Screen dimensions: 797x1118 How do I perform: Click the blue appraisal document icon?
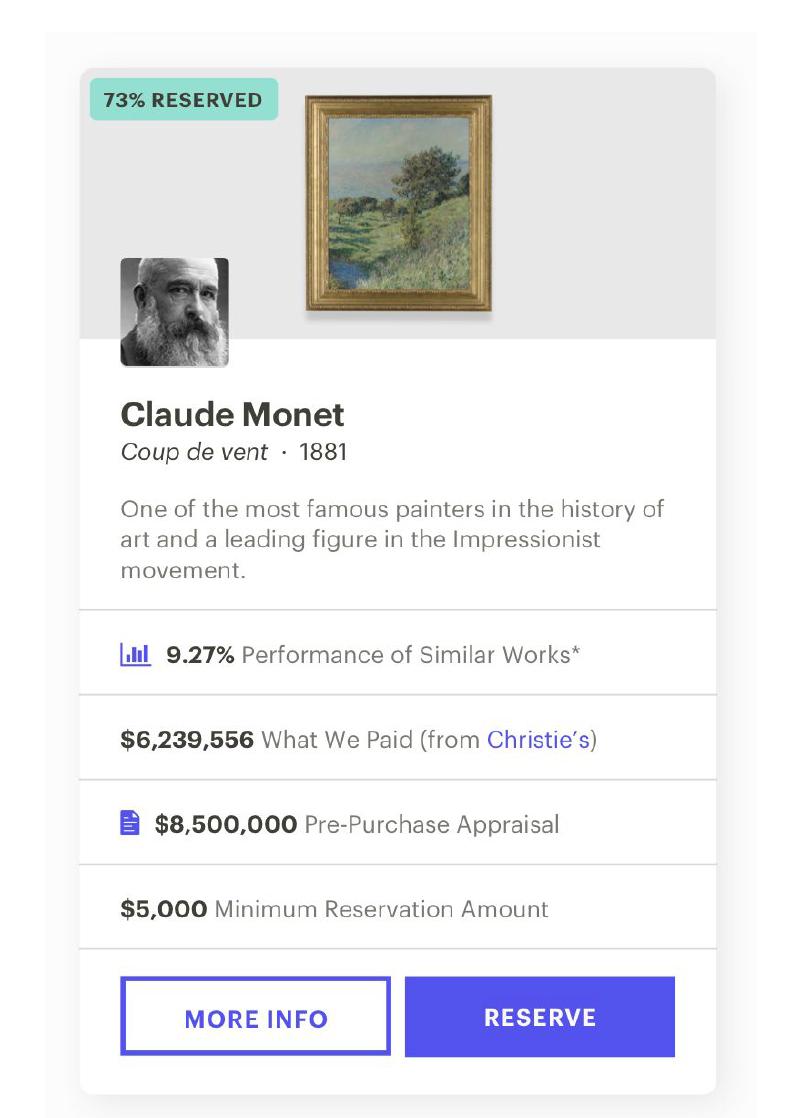(x=130, y=824)
